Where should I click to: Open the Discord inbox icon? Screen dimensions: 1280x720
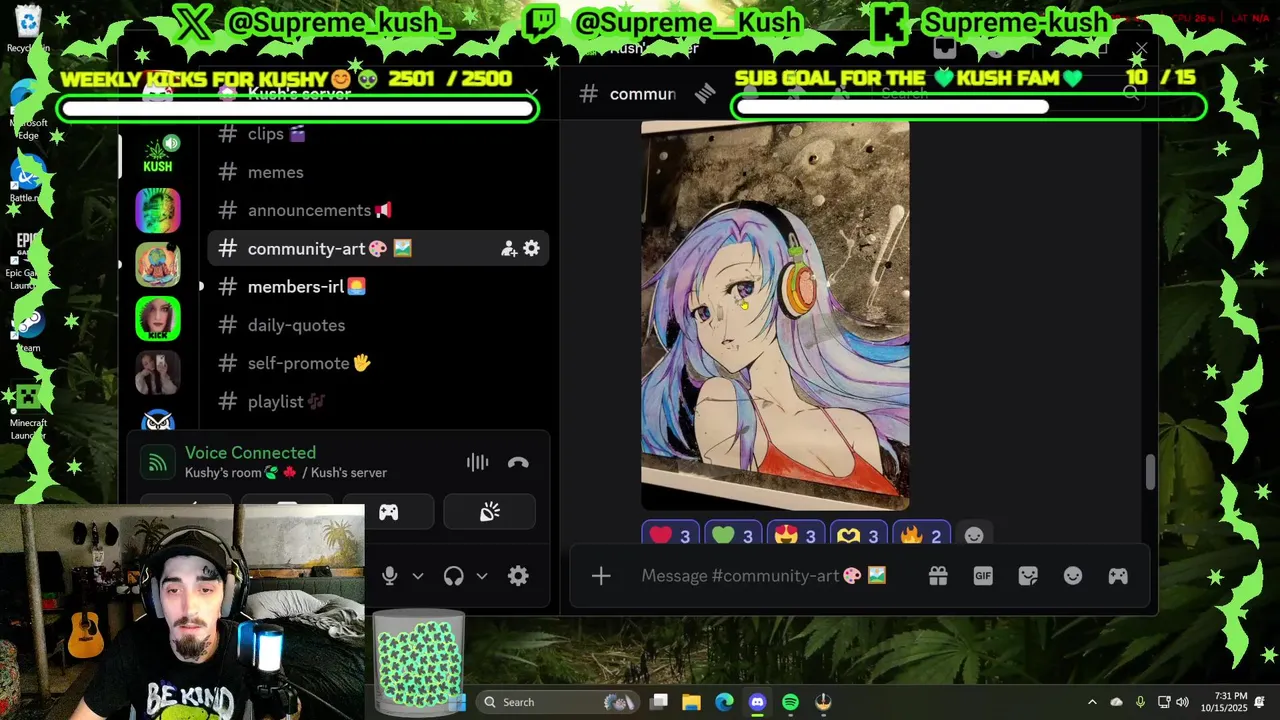click(945, 48)
